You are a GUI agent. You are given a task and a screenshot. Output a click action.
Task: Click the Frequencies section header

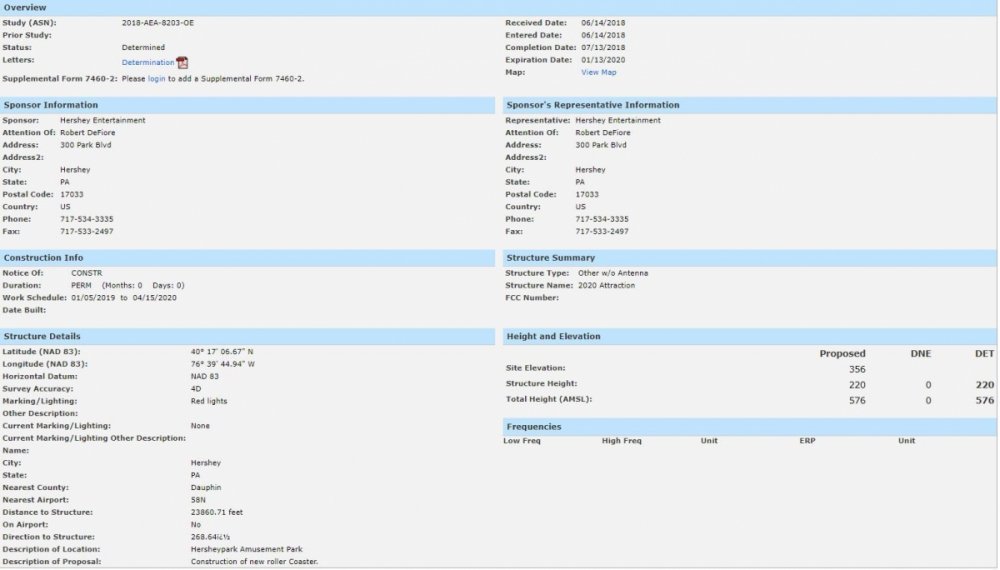(x=533, y=427)
